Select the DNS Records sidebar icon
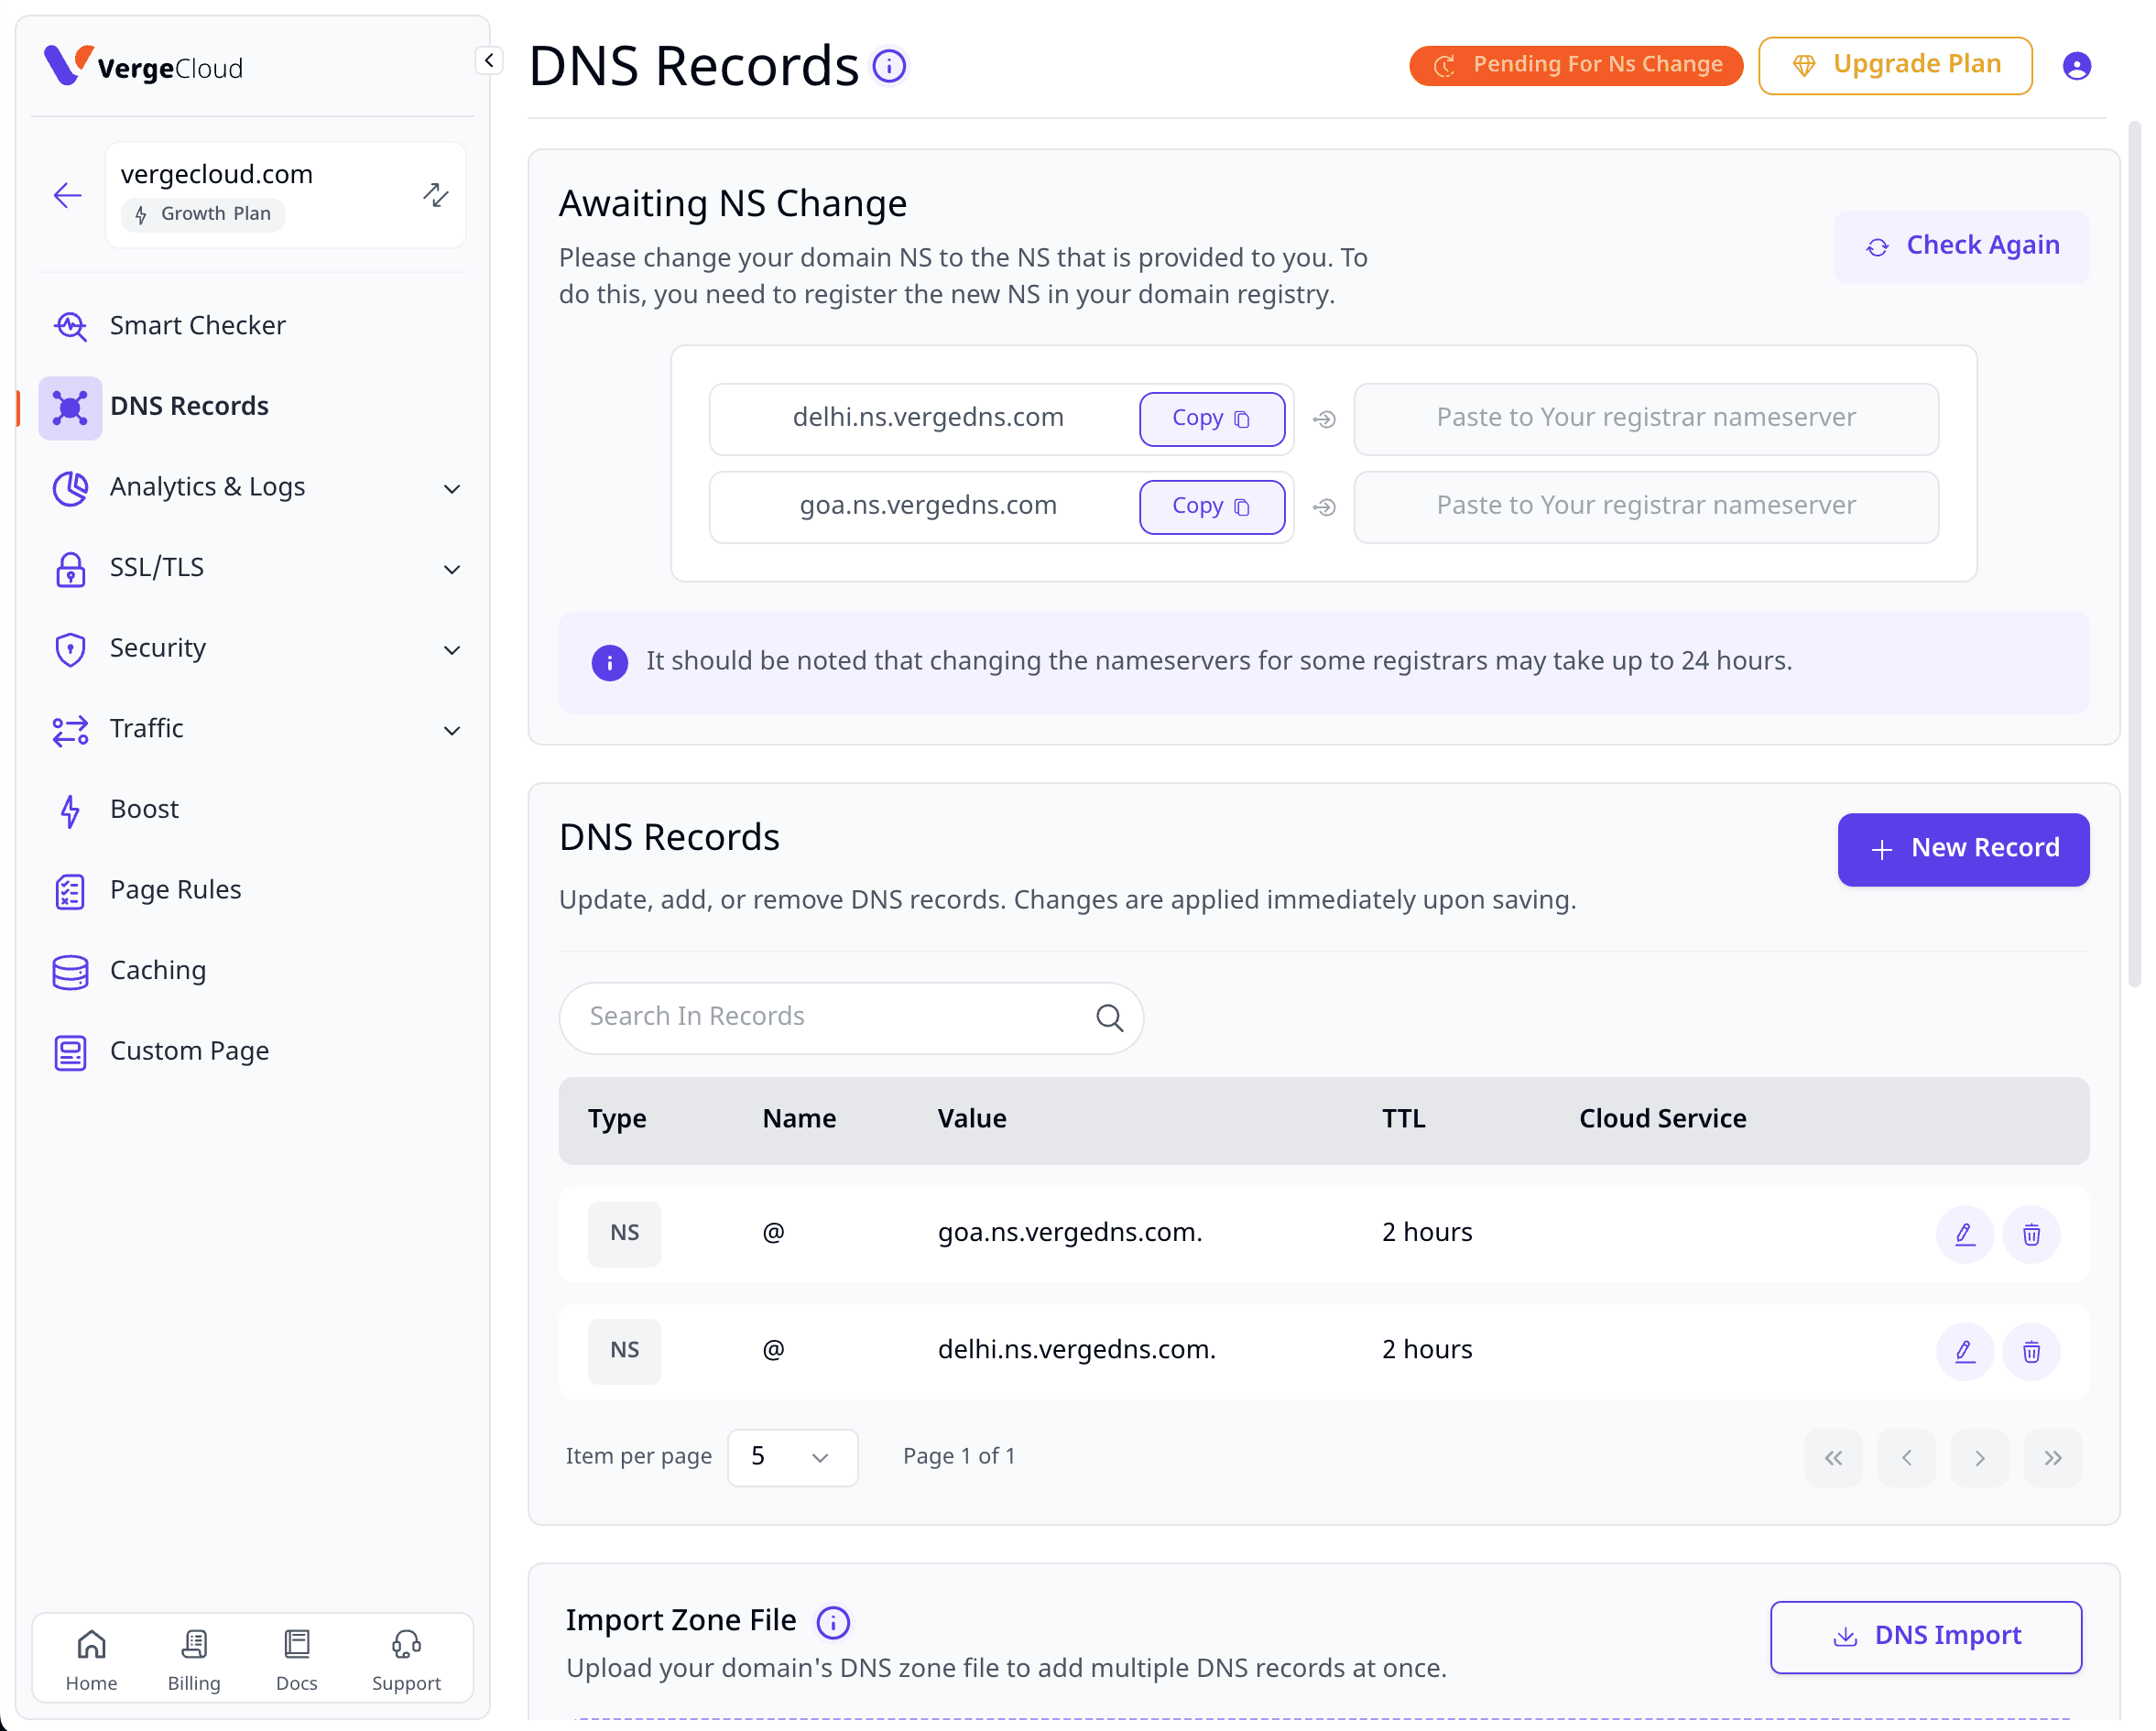 tap(70, 407)
